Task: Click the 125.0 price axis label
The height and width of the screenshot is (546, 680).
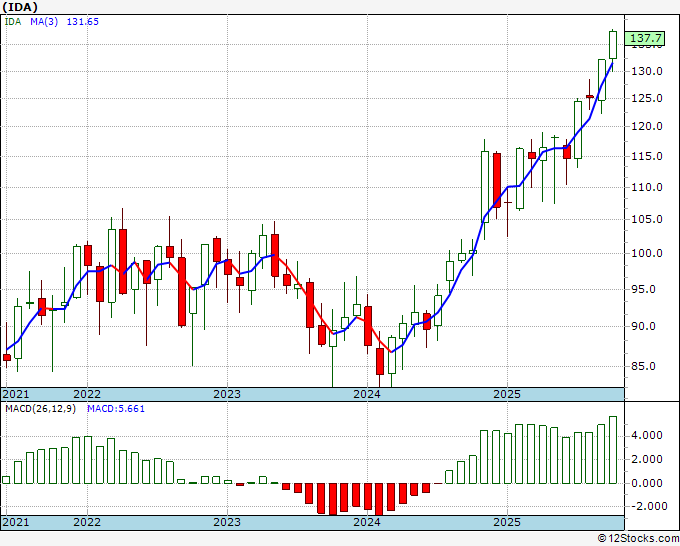Action: point(647,98)
